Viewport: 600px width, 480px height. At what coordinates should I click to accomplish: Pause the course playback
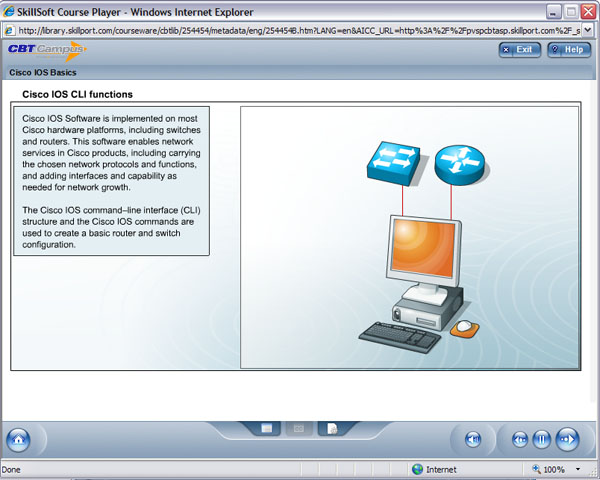click(541, 439)
